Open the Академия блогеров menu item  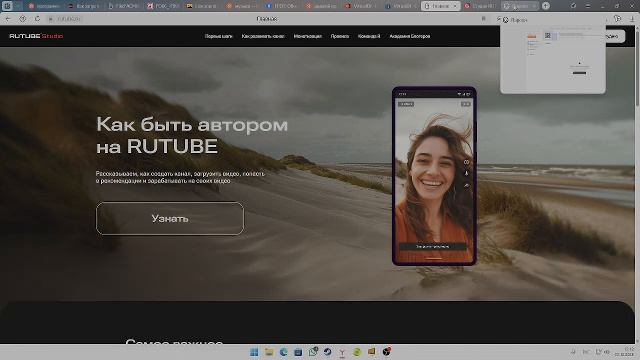click(409, 36)
